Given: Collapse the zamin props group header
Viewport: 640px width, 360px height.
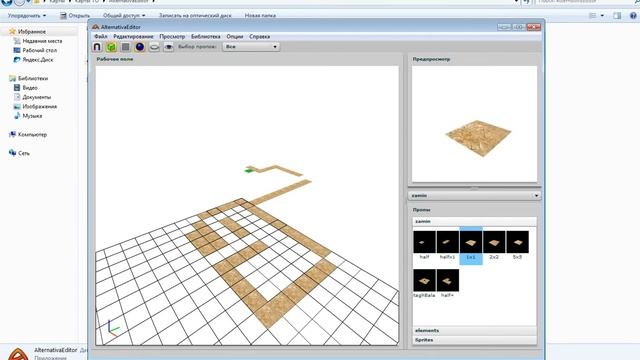Looking at the screenshot, I should (474, 221).
